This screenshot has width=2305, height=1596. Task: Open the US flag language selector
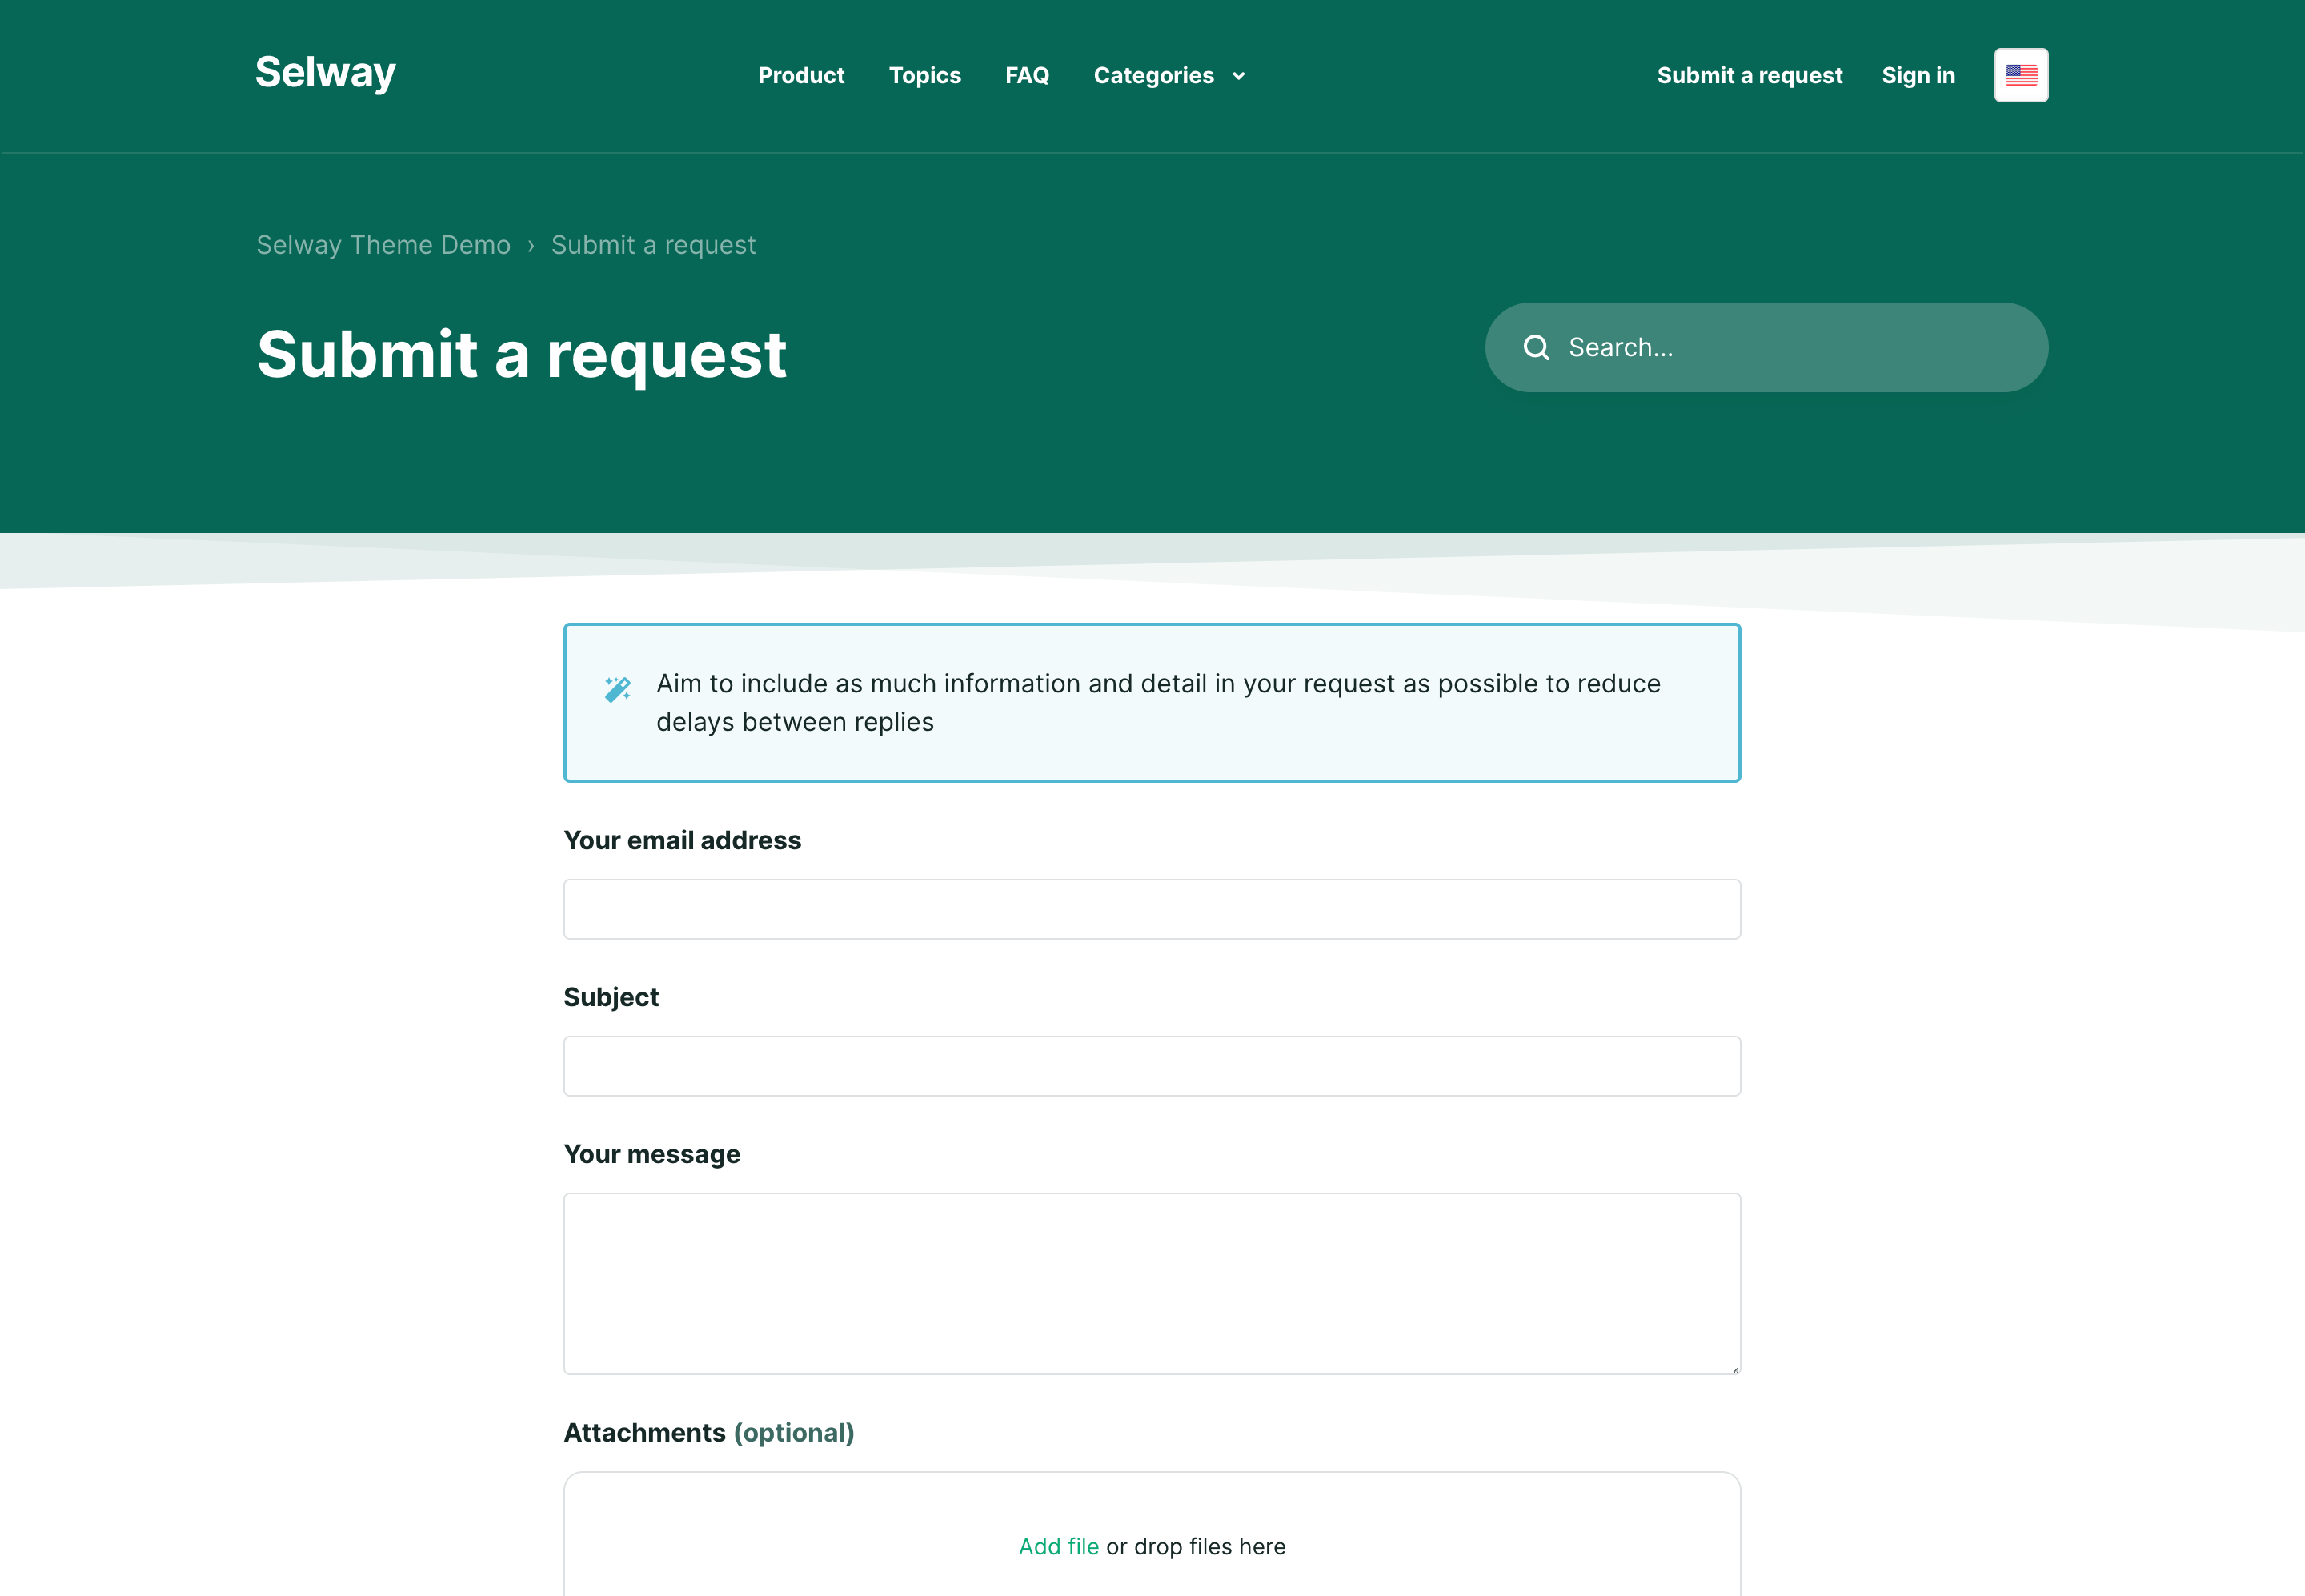coord(2020,75)
